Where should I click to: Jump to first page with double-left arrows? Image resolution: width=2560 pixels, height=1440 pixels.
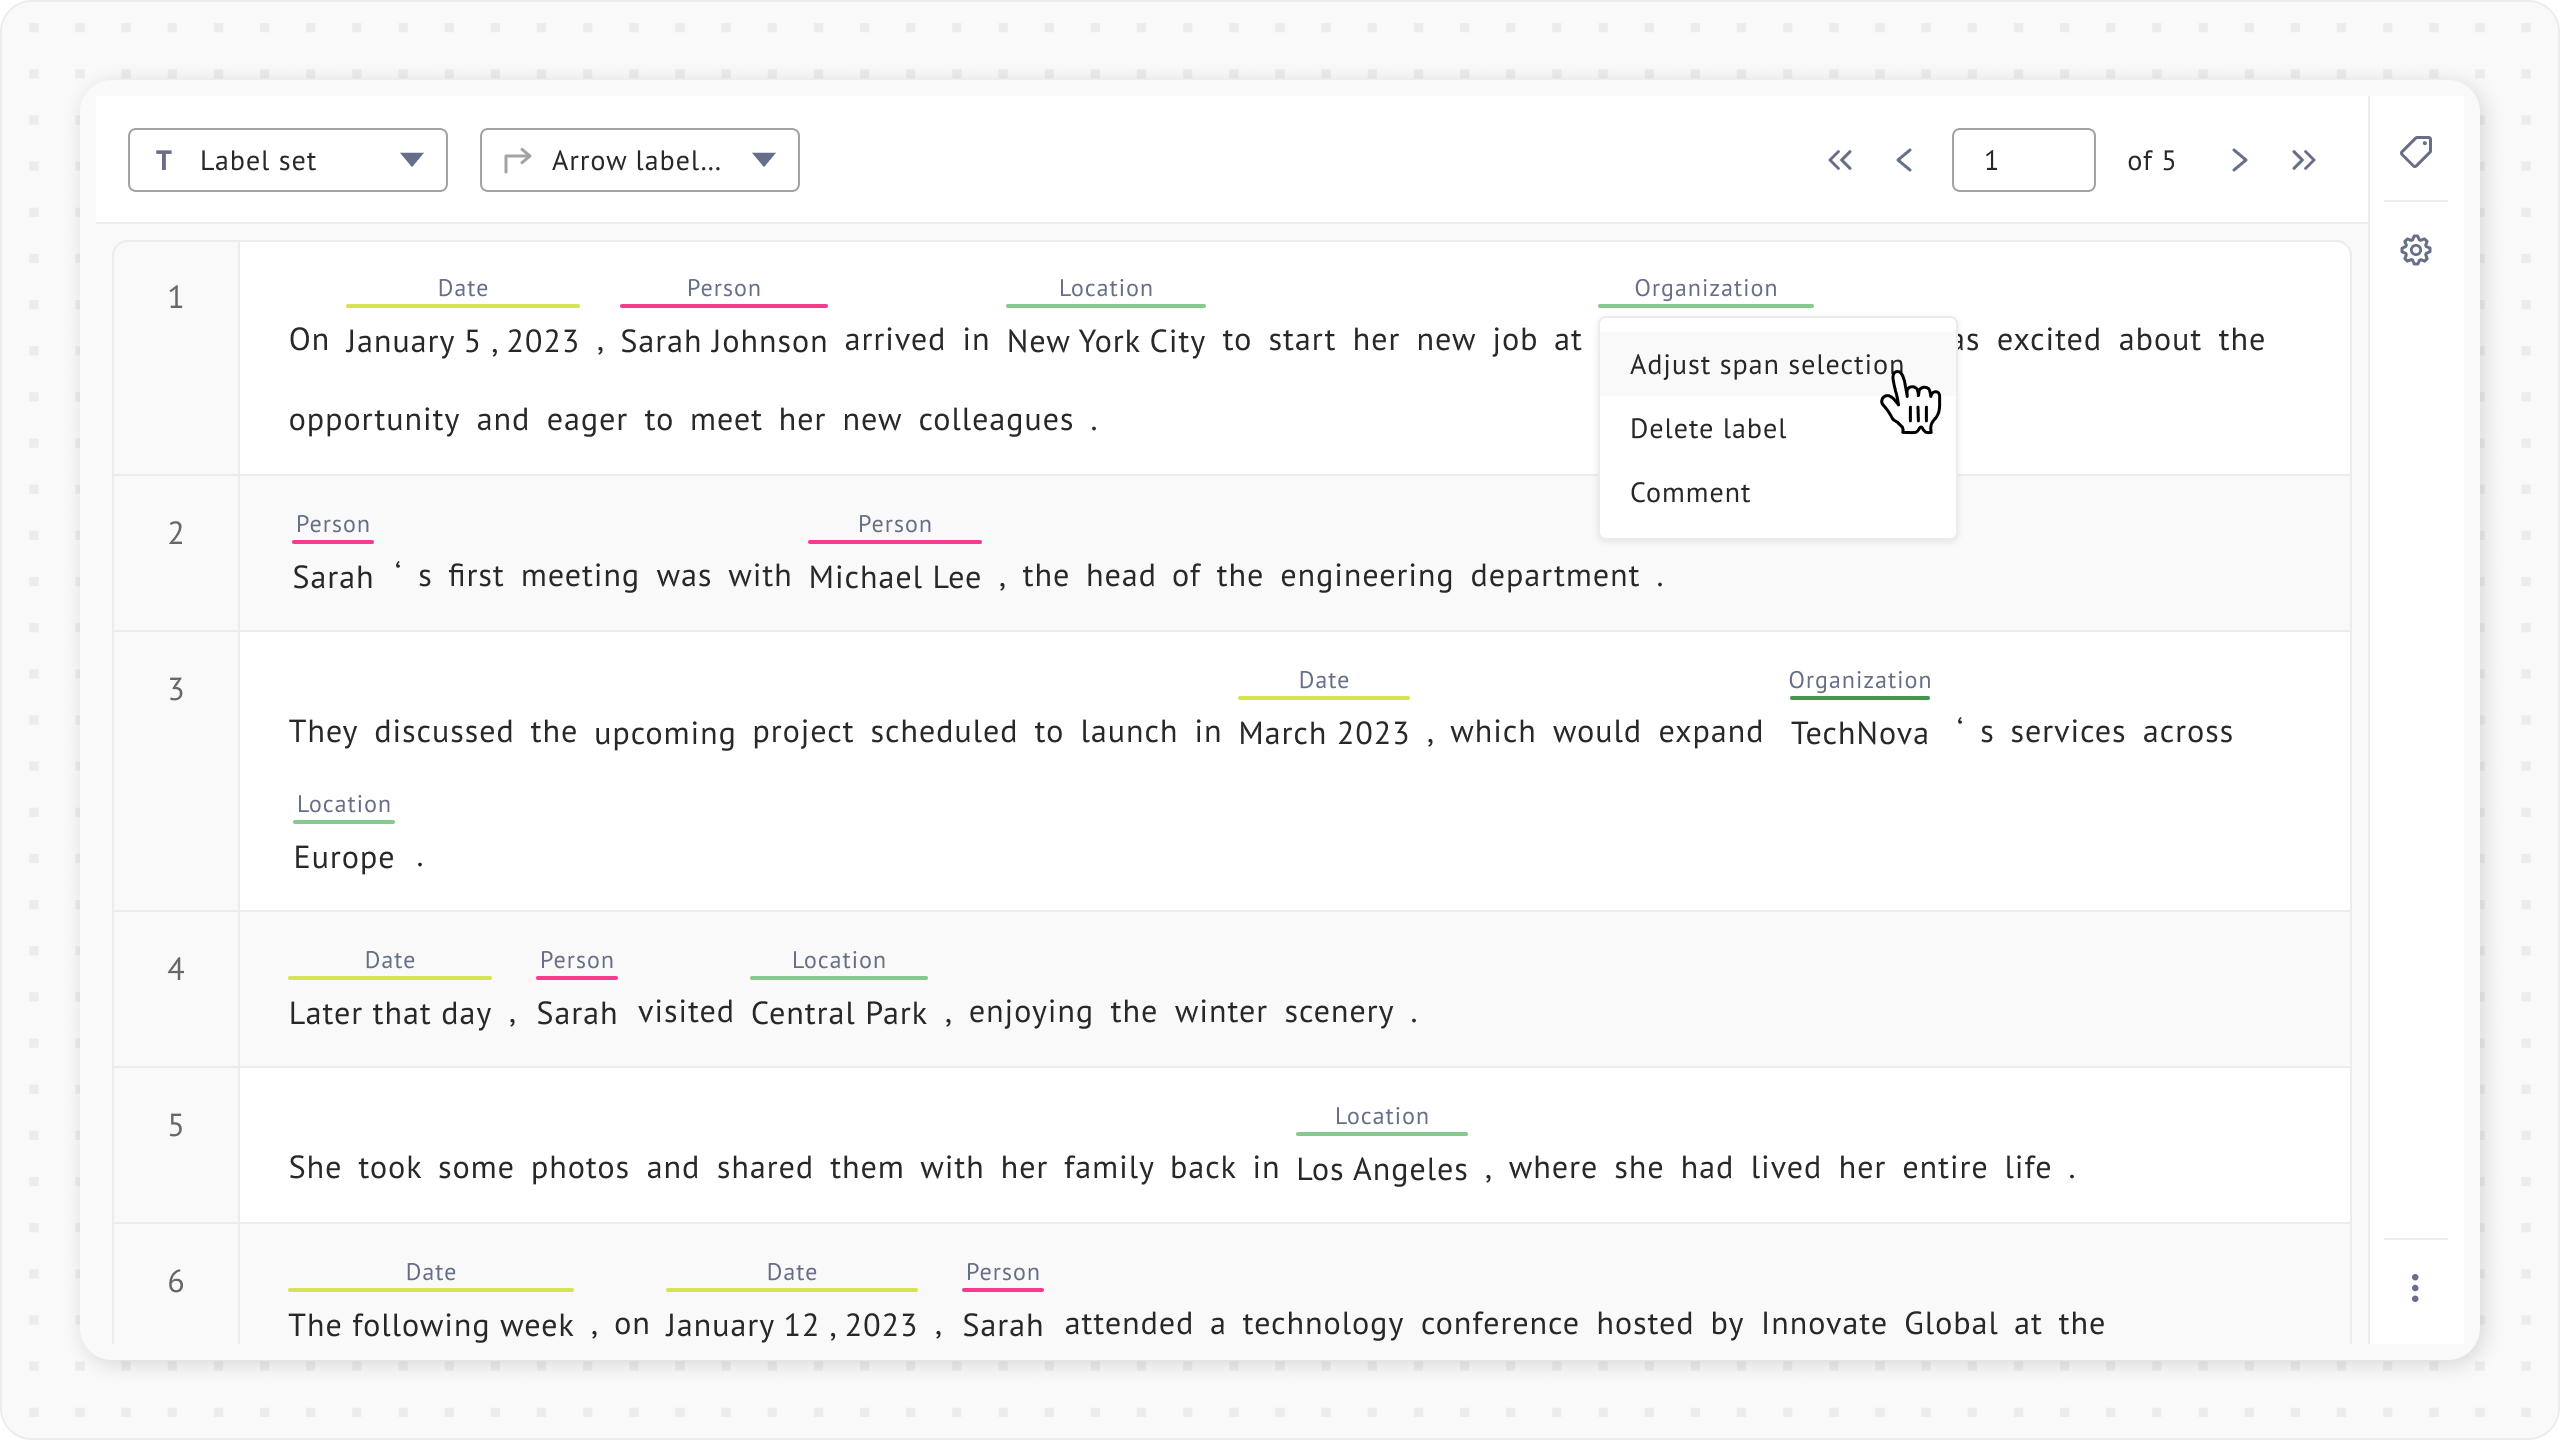[x=1840, y=160]
